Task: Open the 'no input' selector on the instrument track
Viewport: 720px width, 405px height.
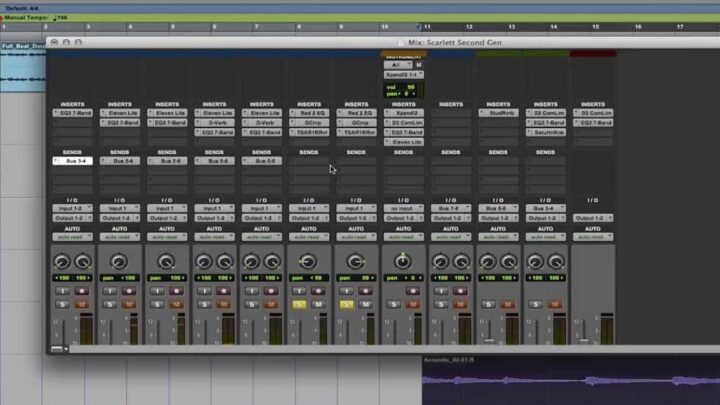Action: pos(403,209)
